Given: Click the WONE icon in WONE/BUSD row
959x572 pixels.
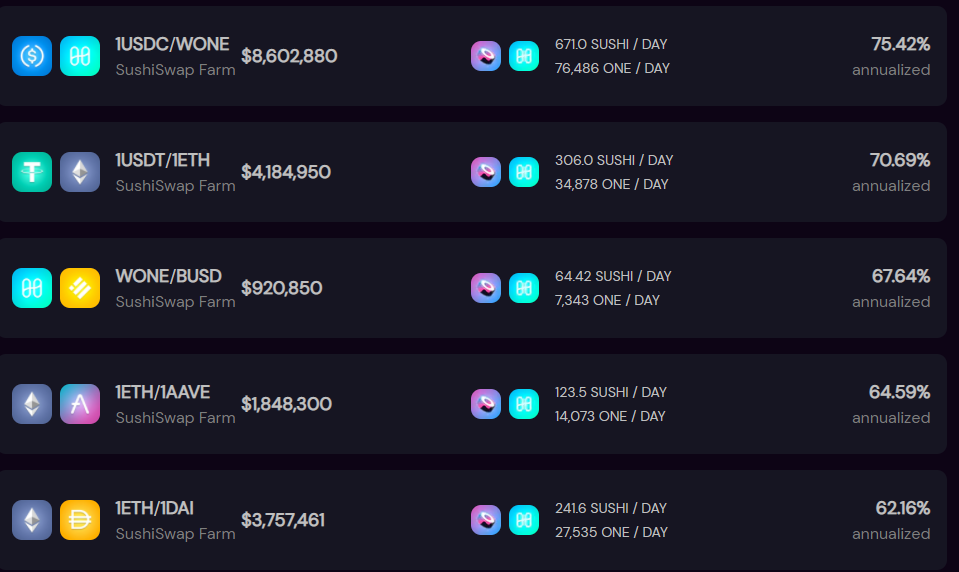Looking at the screenshot, I should coord(32,288).
